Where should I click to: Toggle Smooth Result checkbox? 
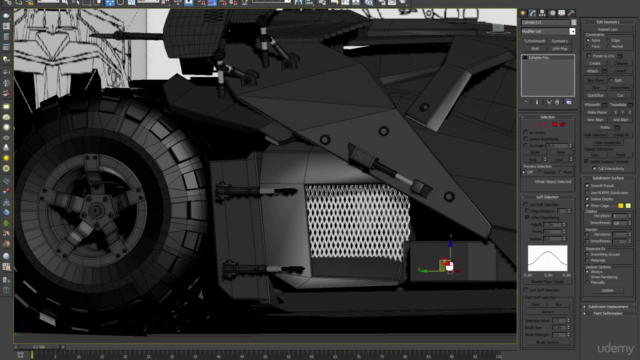click(x=587, y=186)
